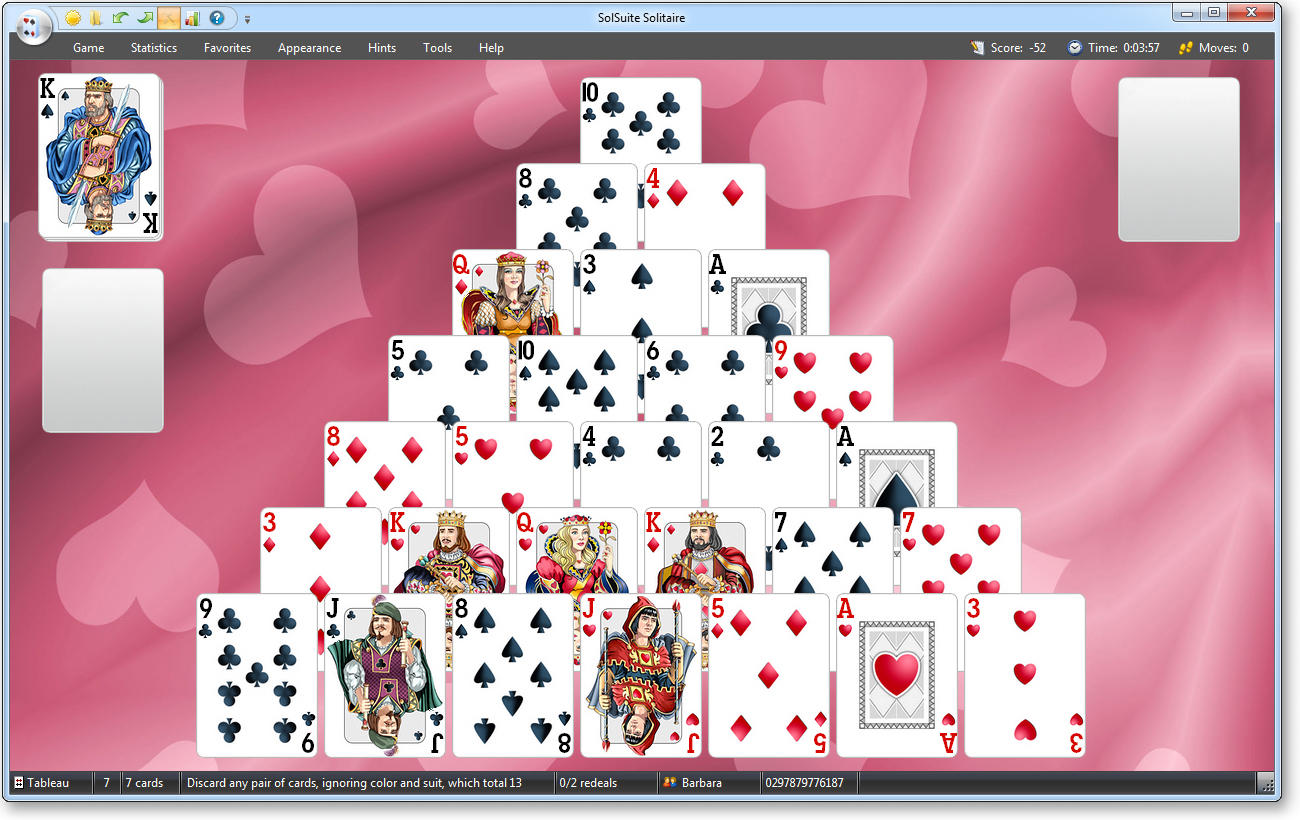Image resolution: width=1300 pixels, height=820 pixels.
Task: Open the Tools menu
Action: pos(437,48)
